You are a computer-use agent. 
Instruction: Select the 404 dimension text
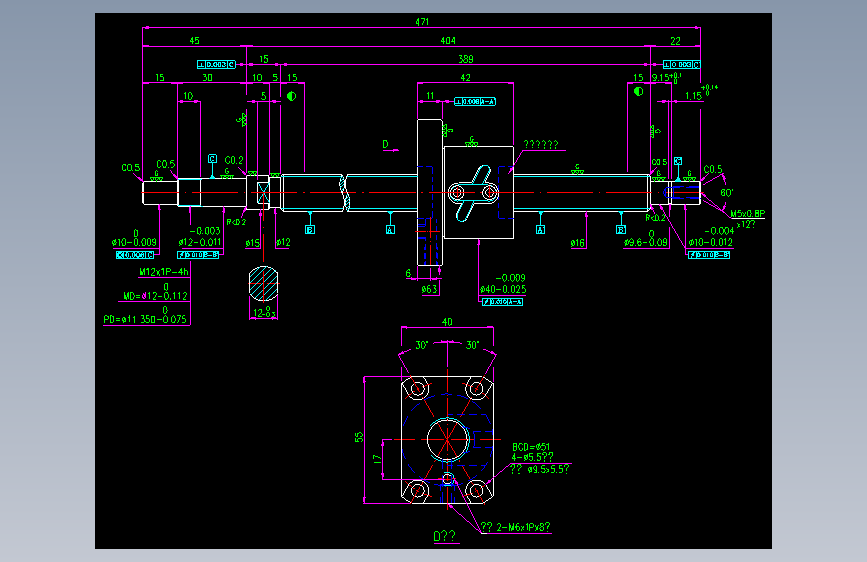point(448,40)
